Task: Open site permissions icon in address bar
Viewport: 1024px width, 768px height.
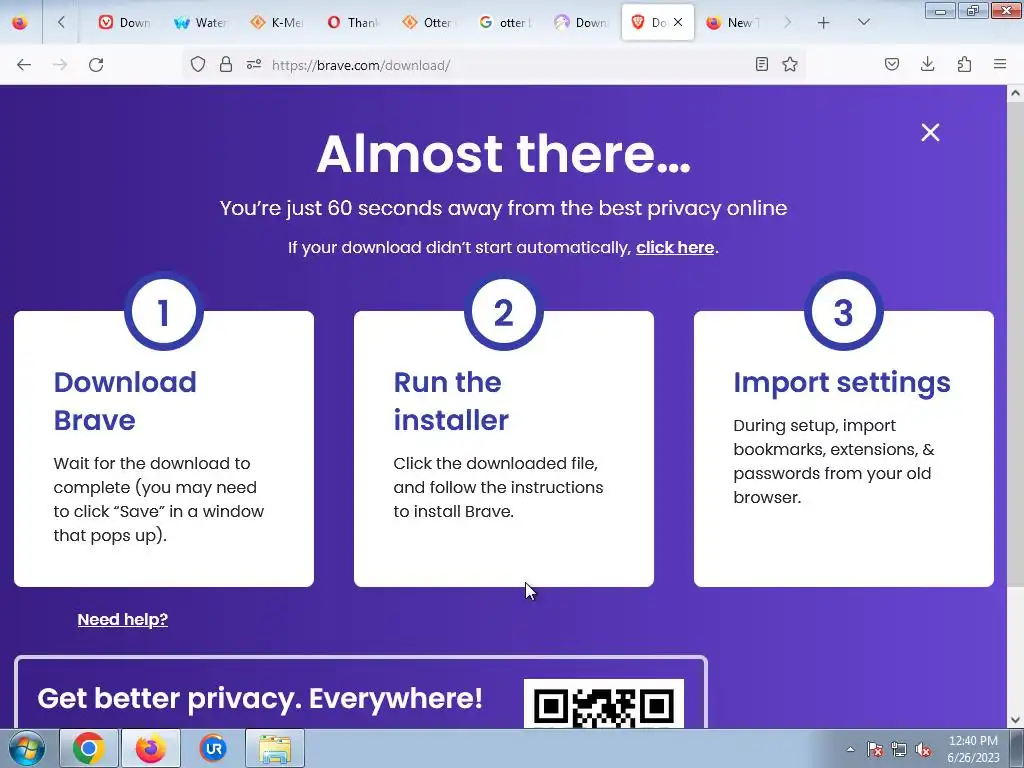Action: 254,64
